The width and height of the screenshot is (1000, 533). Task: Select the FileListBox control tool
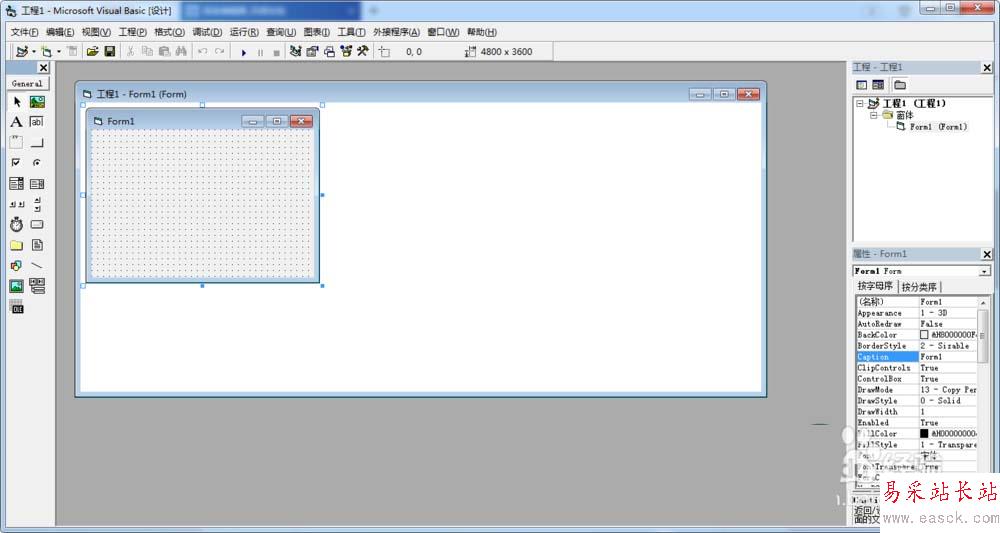(x=37, y=245)
